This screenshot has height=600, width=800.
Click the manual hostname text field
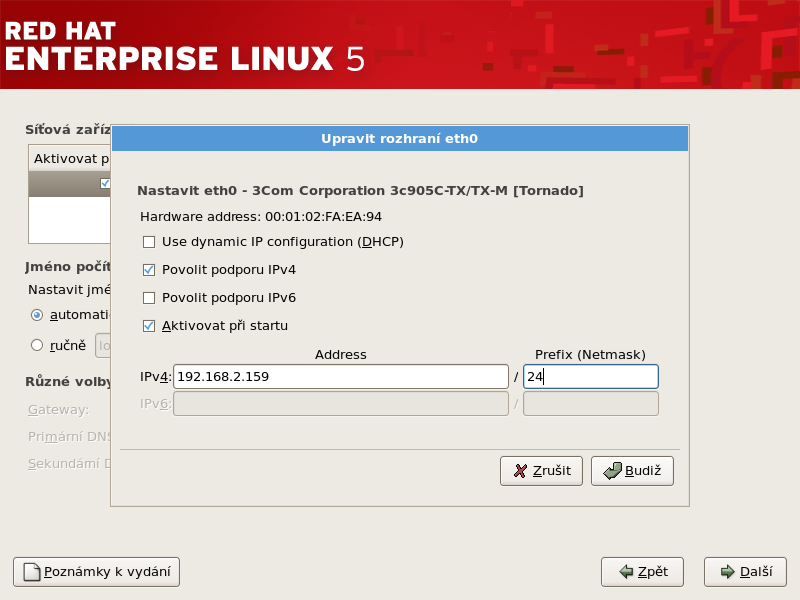point(102,346)
